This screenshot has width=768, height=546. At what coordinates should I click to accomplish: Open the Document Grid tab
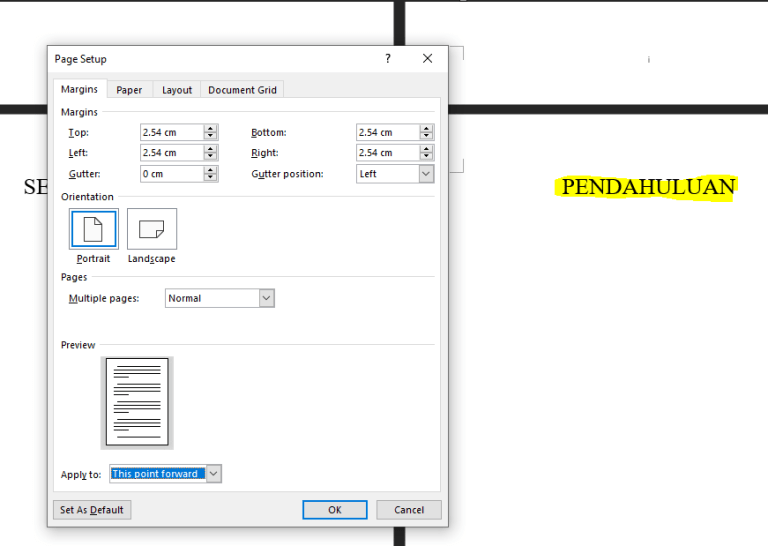coord(242,90)
